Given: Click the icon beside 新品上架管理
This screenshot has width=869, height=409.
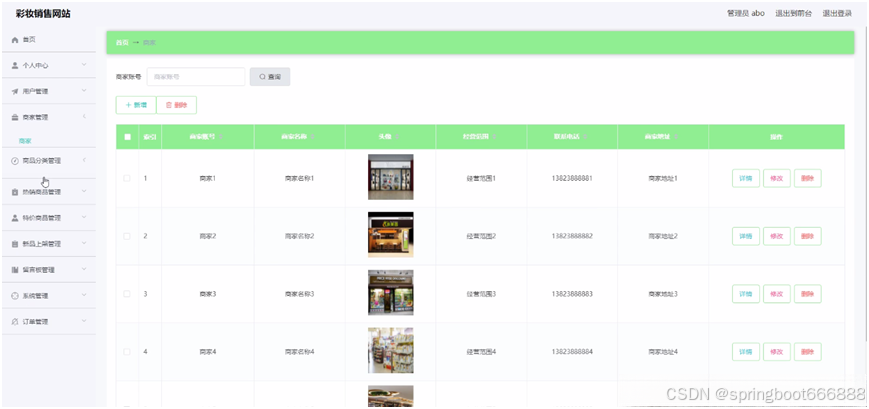Looking at the screenshot, I should 15,244.
